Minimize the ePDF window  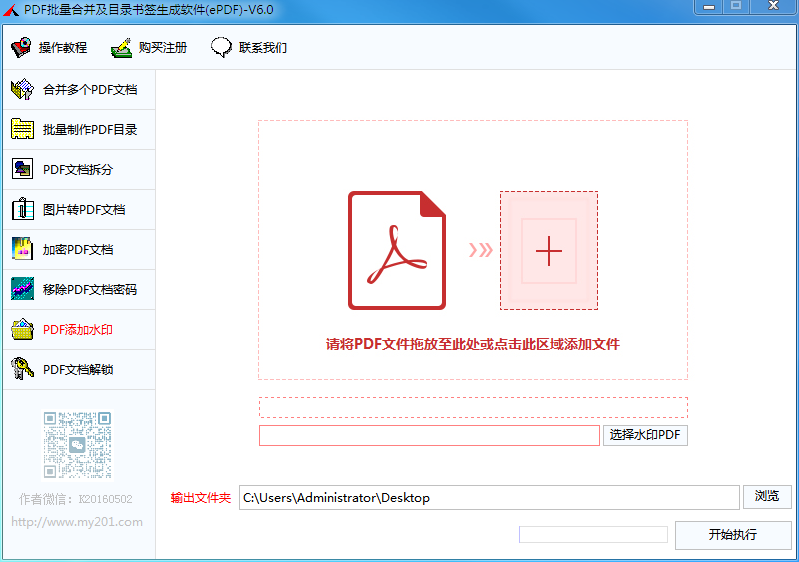[x=709, y=7]
